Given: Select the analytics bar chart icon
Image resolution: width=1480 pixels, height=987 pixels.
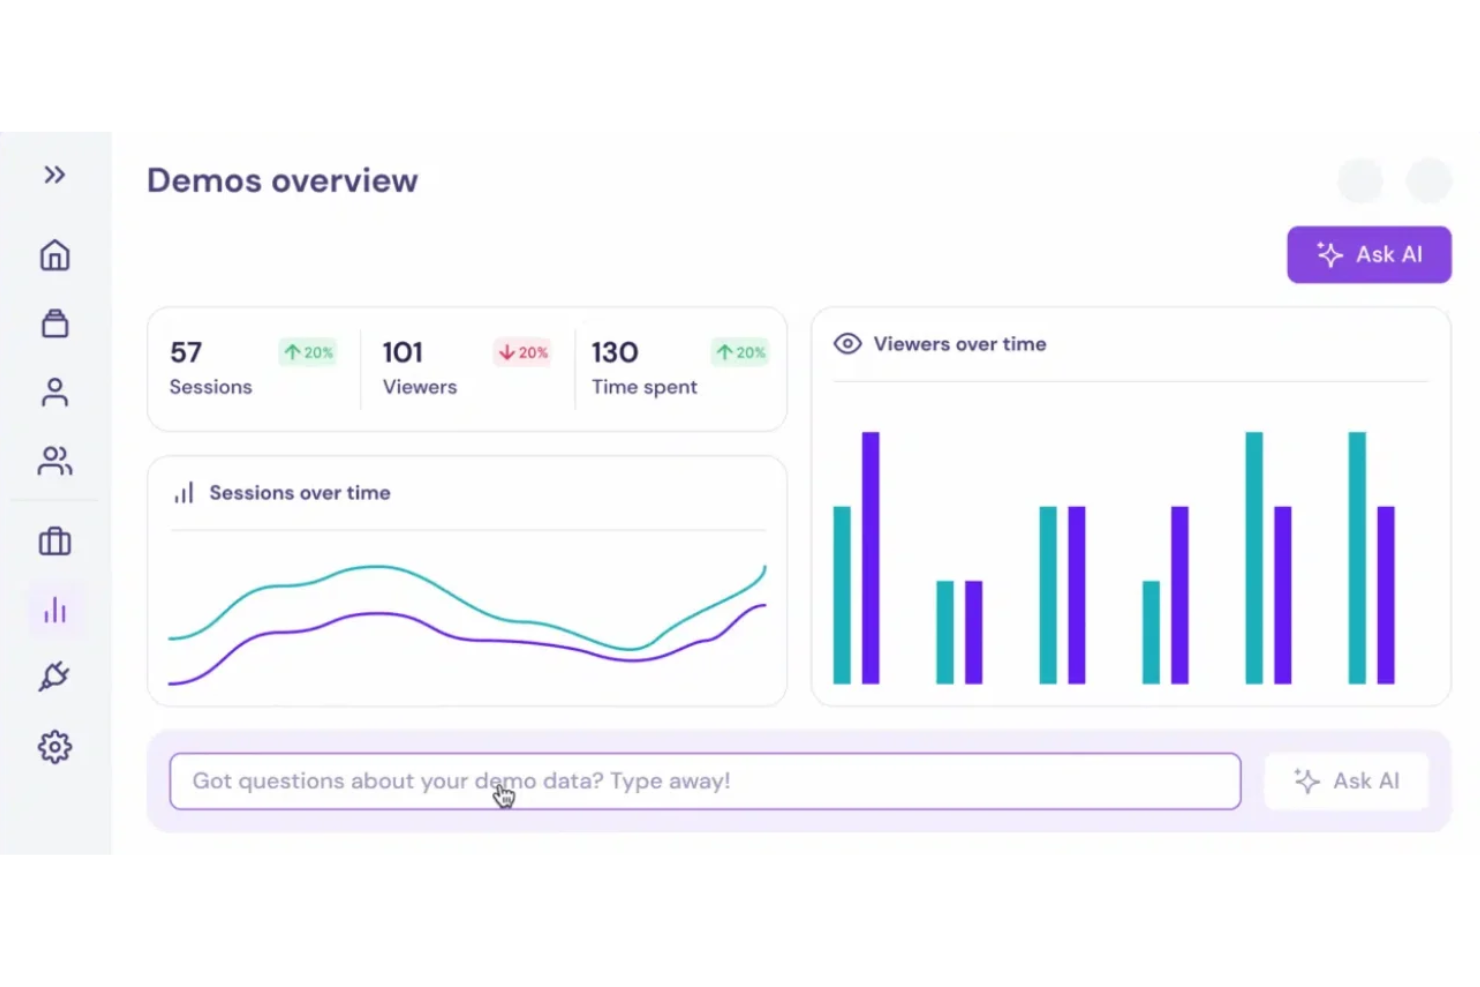Looking at the screenshot, I should coord(55,609).
